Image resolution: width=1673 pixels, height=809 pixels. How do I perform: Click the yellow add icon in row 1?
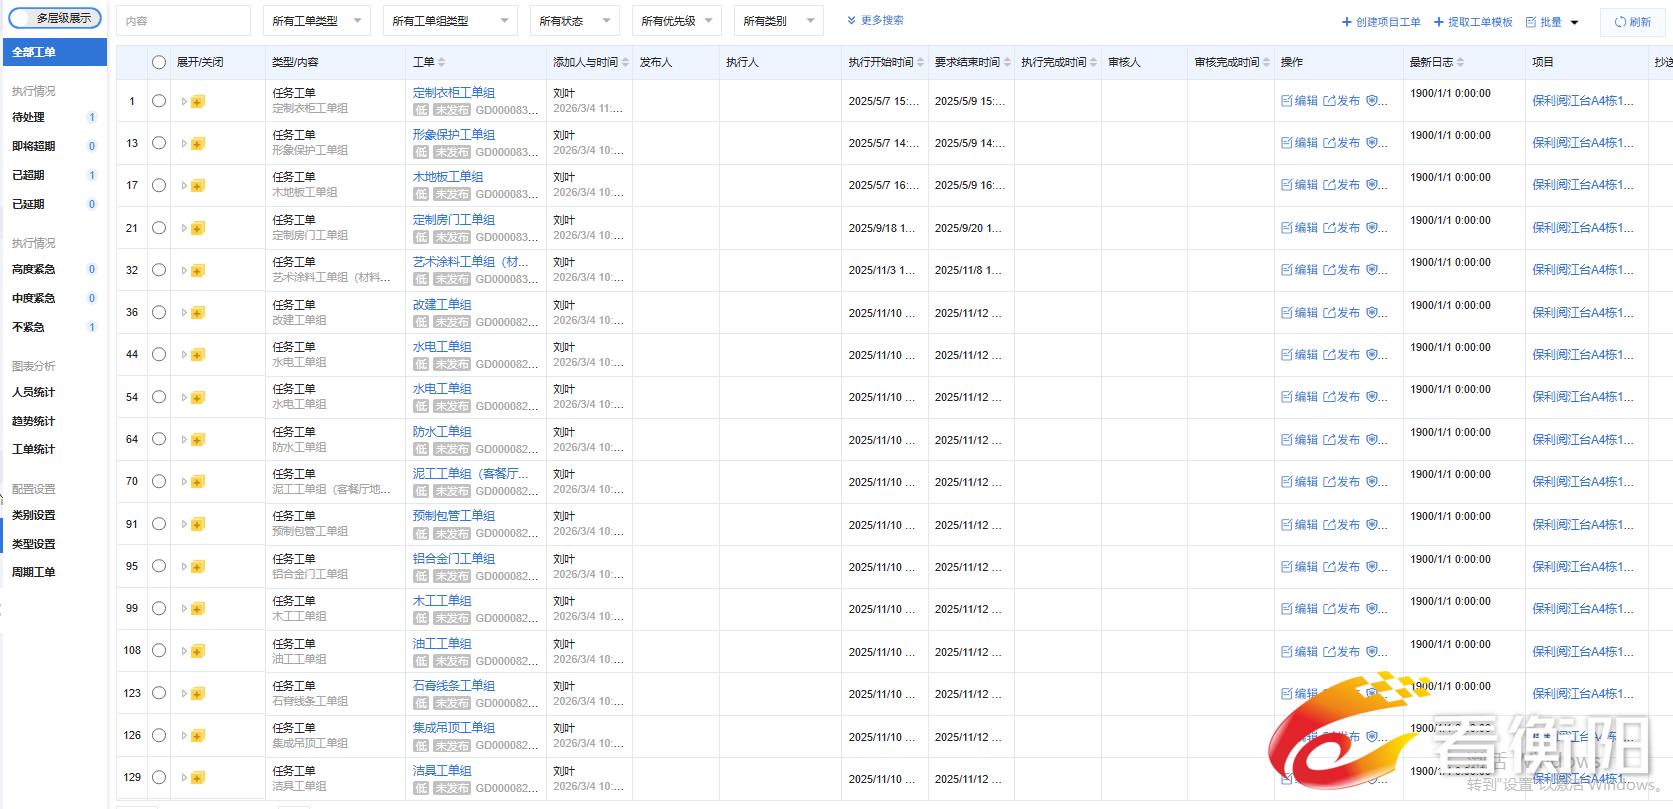(x=198, y=102)
